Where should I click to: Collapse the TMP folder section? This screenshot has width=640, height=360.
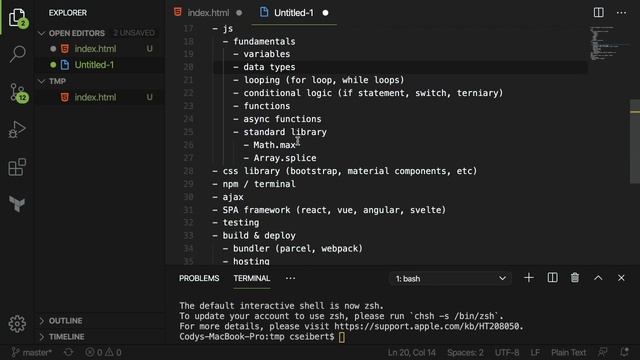click(x=42, y=81)
